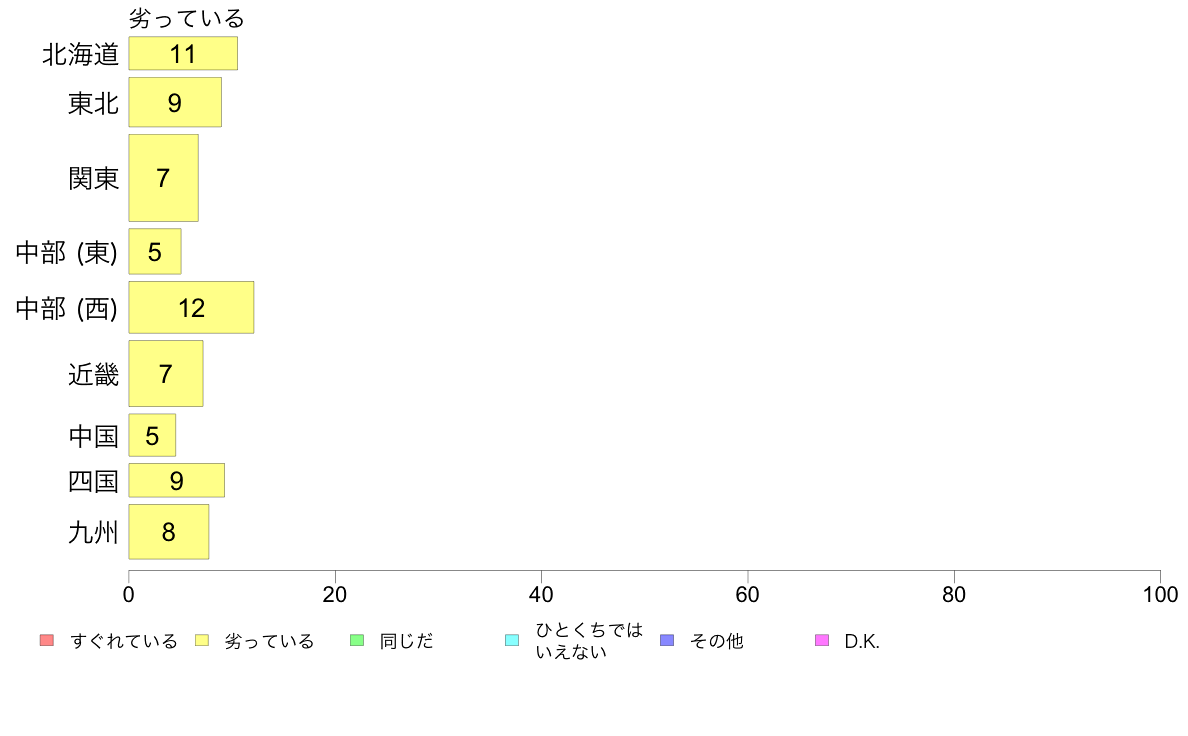Viewport: 1188px width, 736px height.
Task: Click the magenta D.K. legend swatch
Action: (x=822, y=640)
